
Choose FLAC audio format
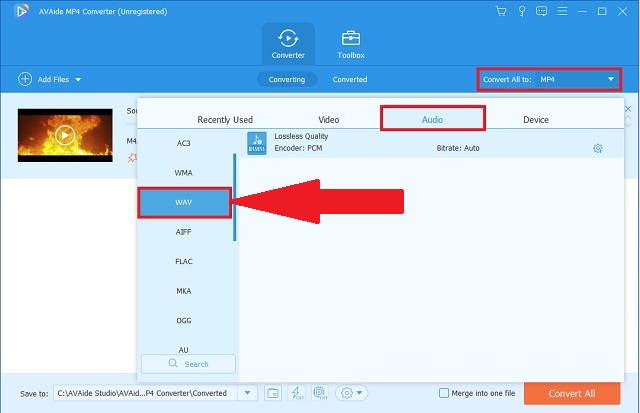tap(184, 261)
